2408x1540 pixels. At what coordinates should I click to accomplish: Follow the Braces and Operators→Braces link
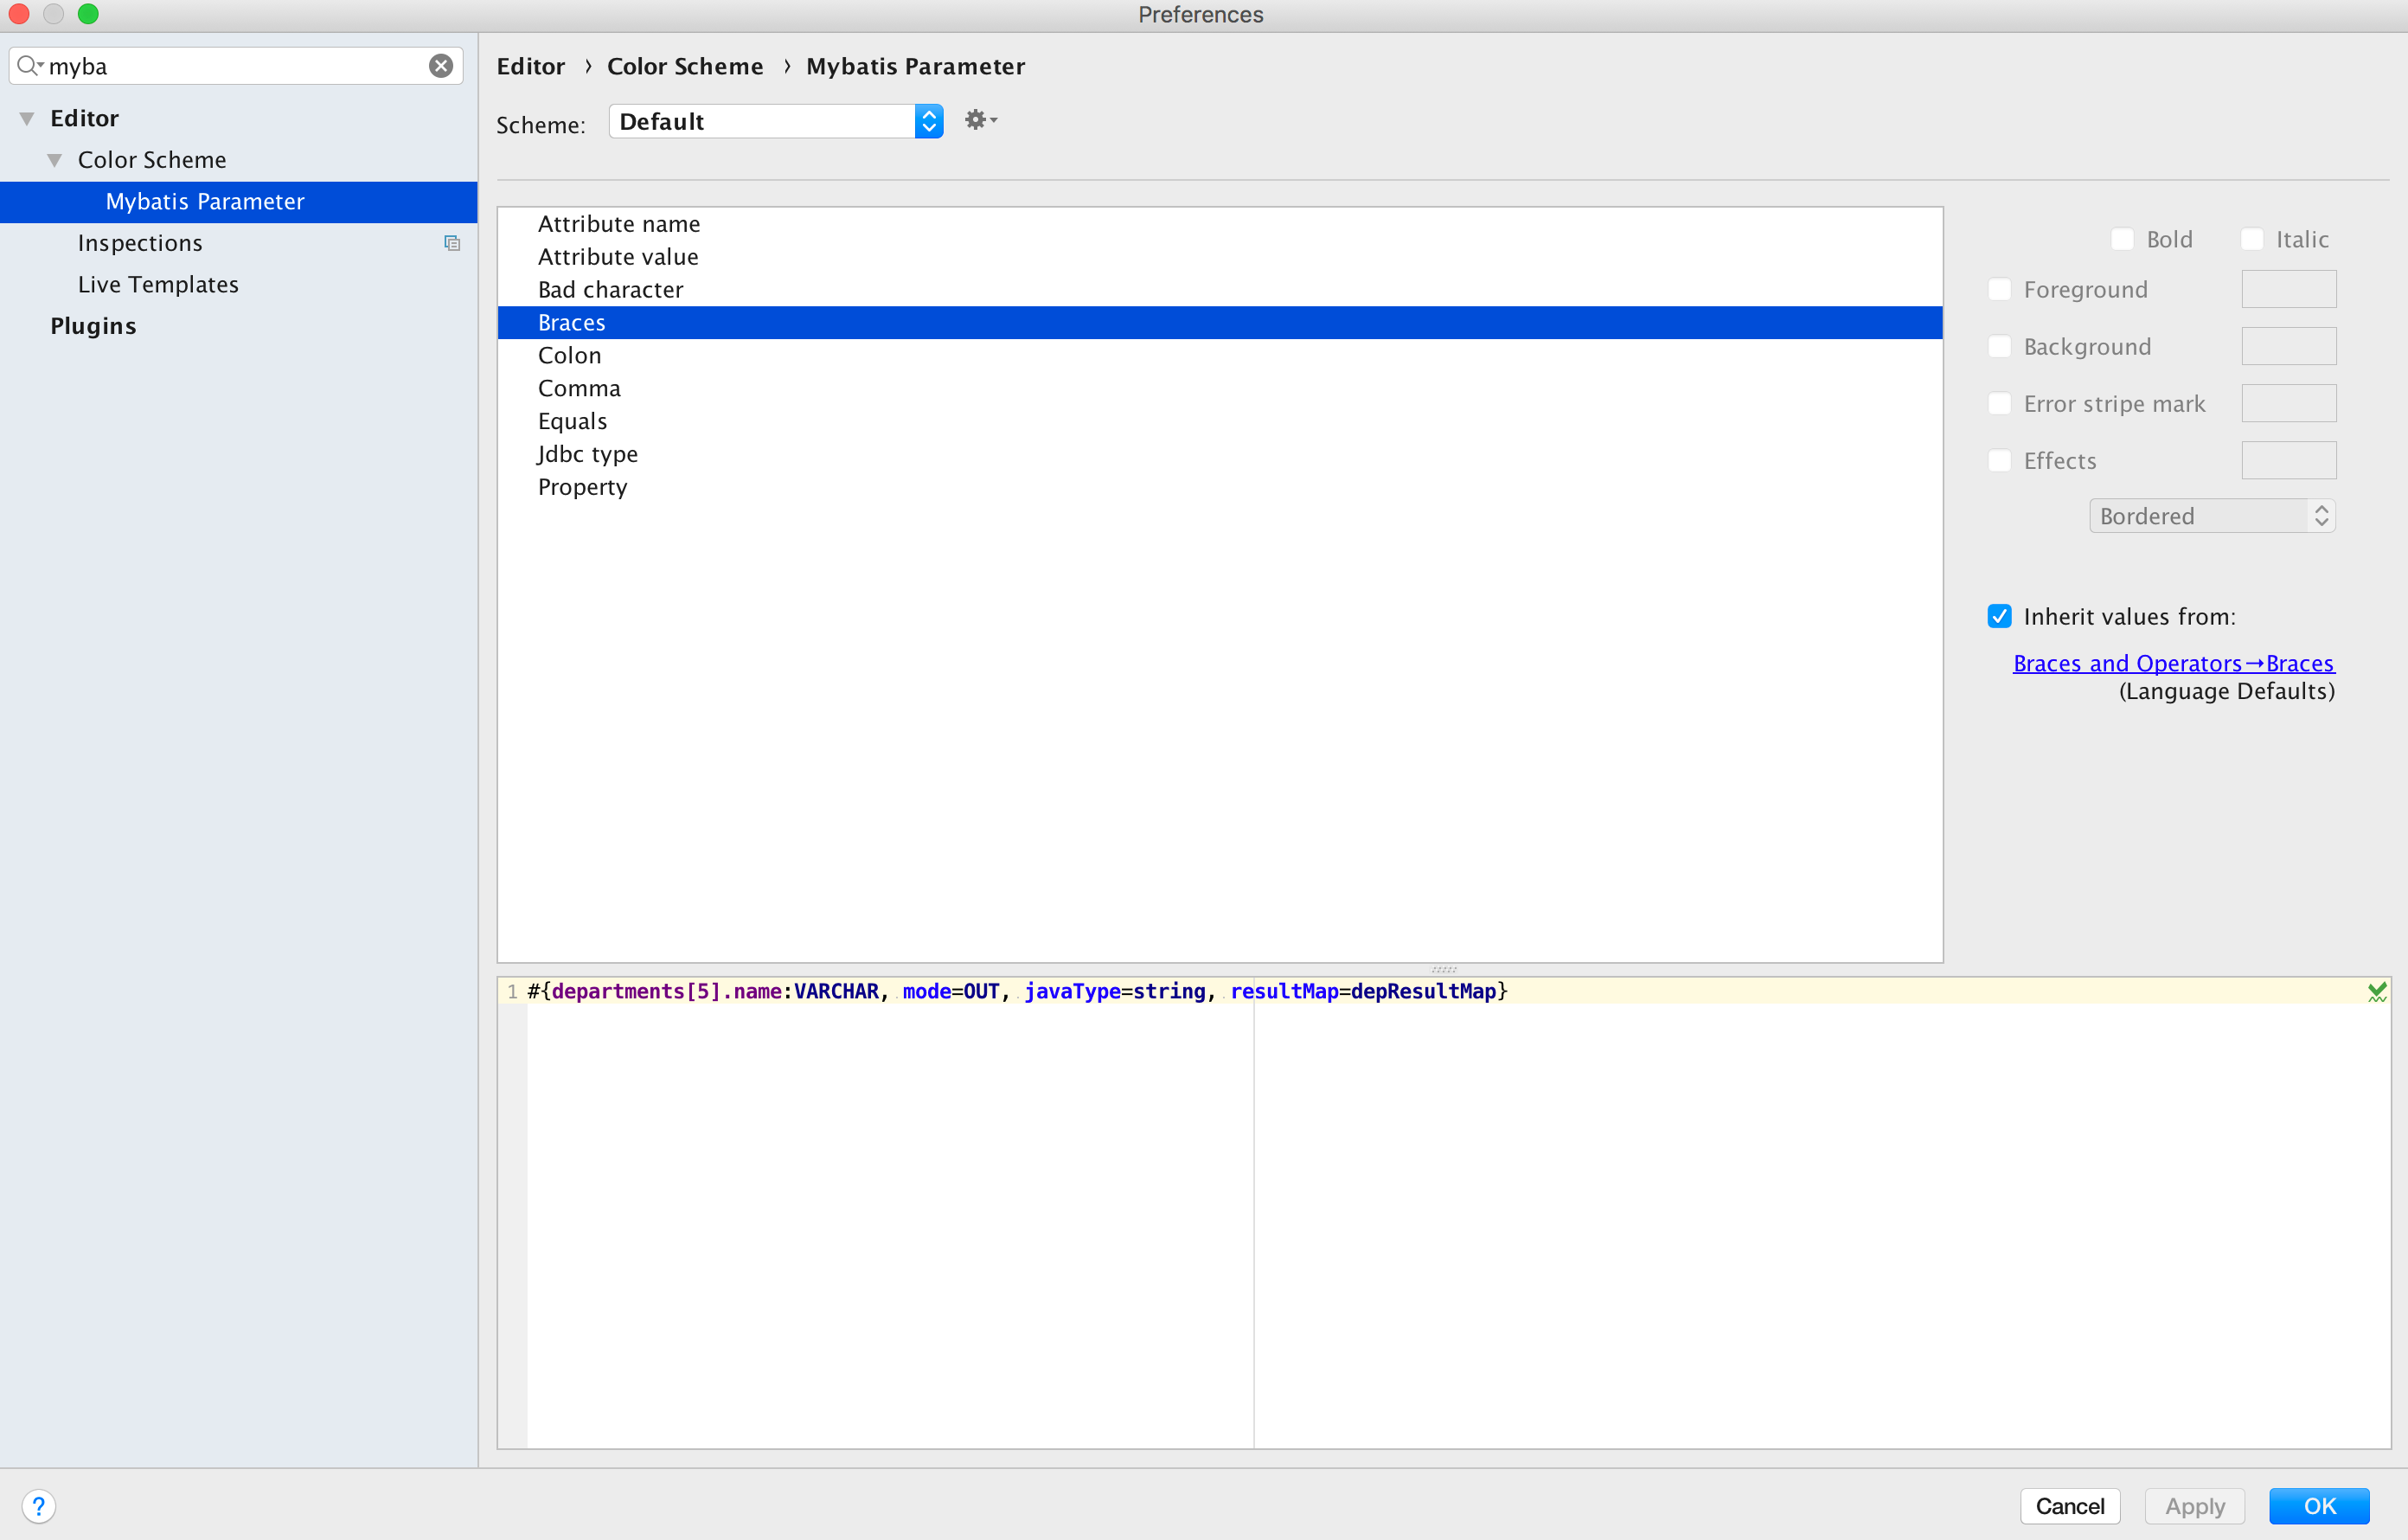click(2173, 663)
